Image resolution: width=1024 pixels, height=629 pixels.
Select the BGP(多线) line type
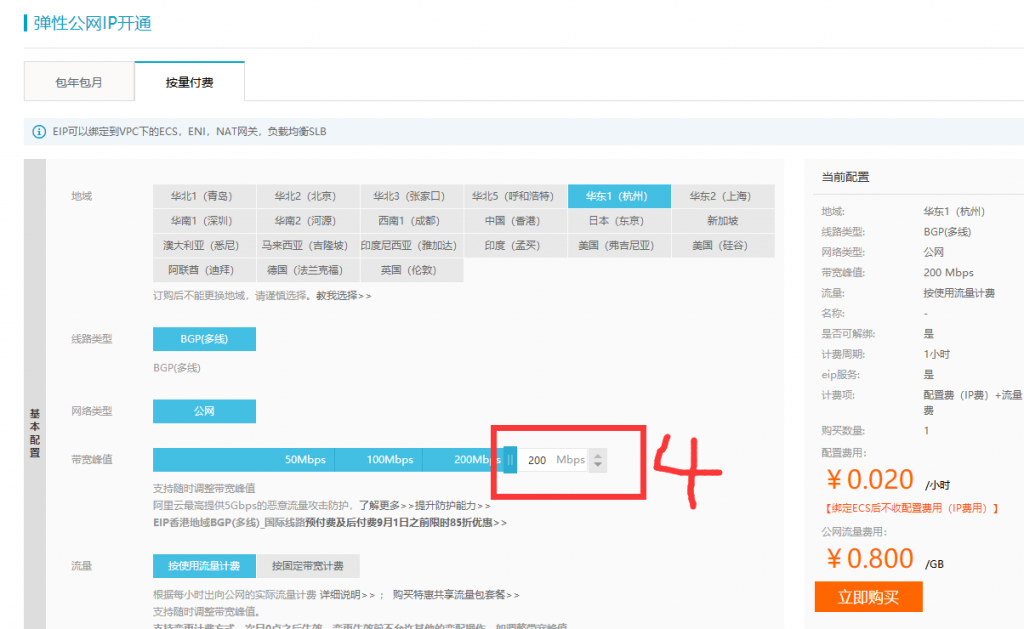pyautogui.click(x=204, y=339)
